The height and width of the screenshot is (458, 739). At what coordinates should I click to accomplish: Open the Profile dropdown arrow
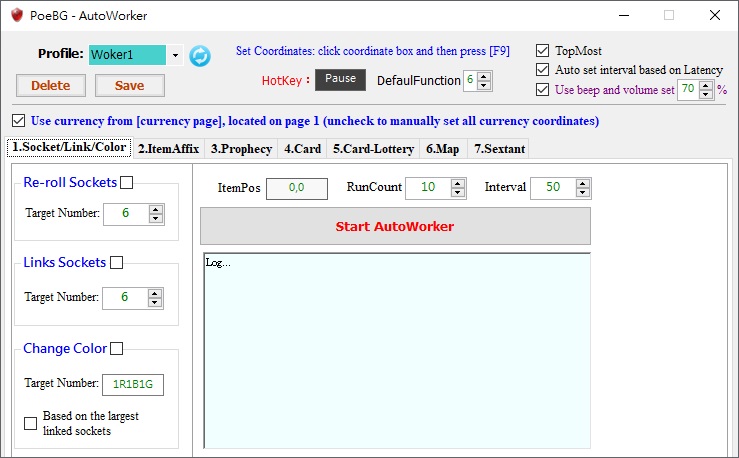(x=175, y=55)
